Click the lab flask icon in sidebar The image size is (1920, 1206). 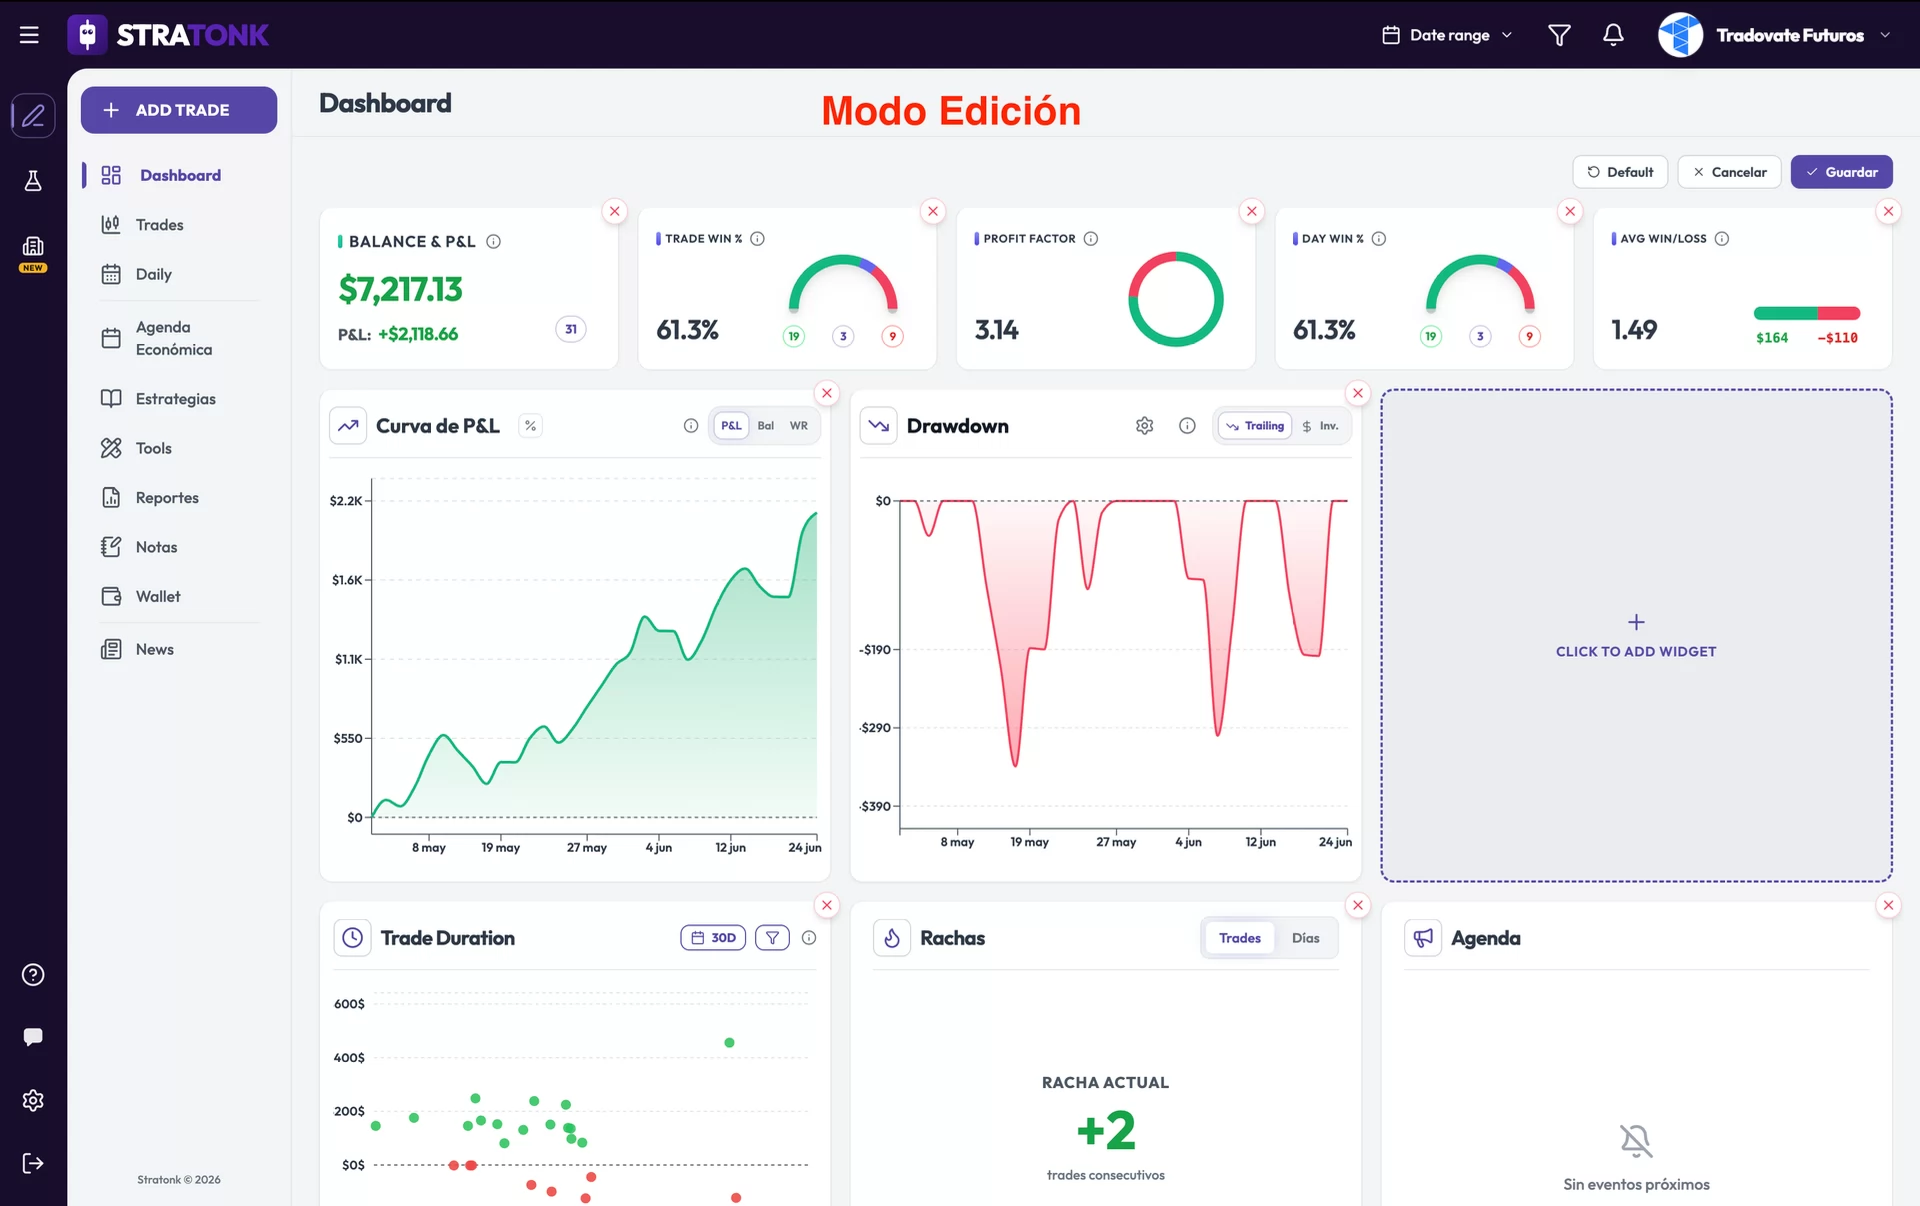click(33, 181)
